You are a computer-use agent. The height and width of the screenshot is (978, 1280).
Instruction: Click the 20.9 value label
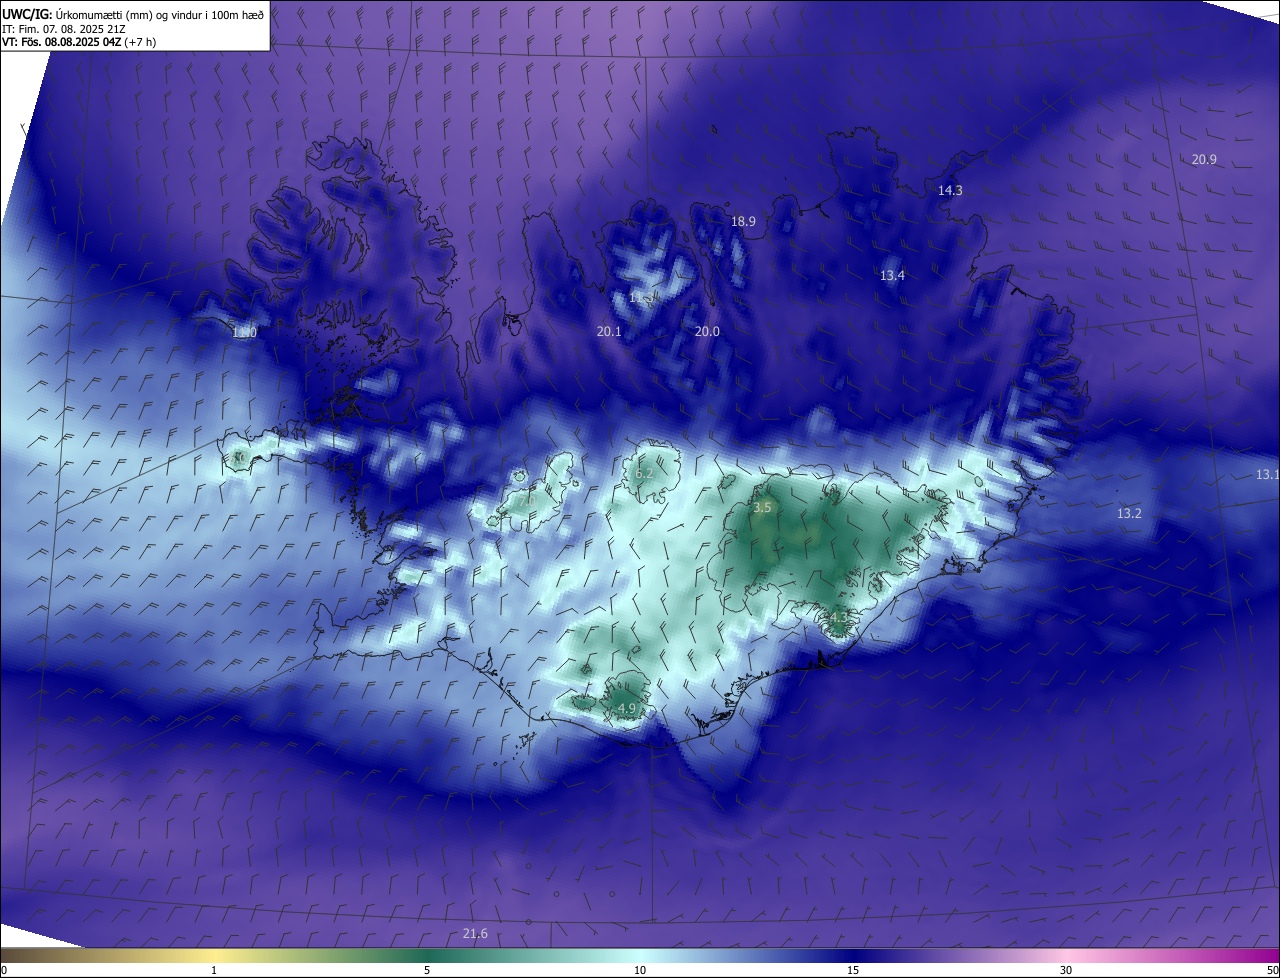click(1204, 160)
